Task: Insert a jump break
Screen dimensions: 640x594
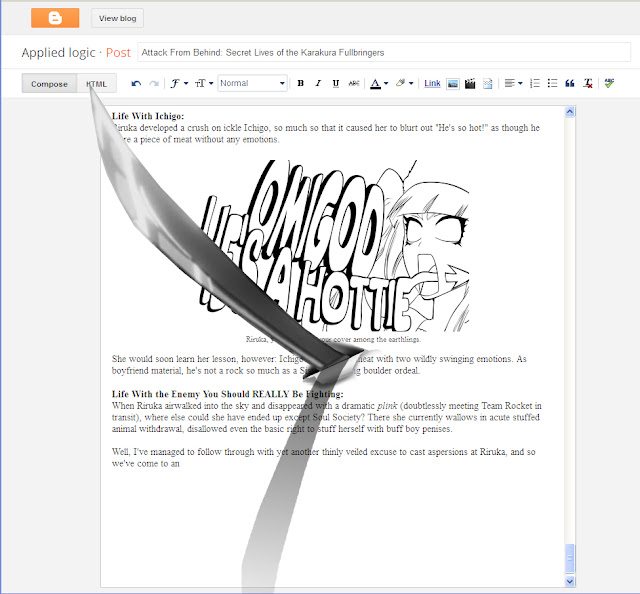Action: 487,84
